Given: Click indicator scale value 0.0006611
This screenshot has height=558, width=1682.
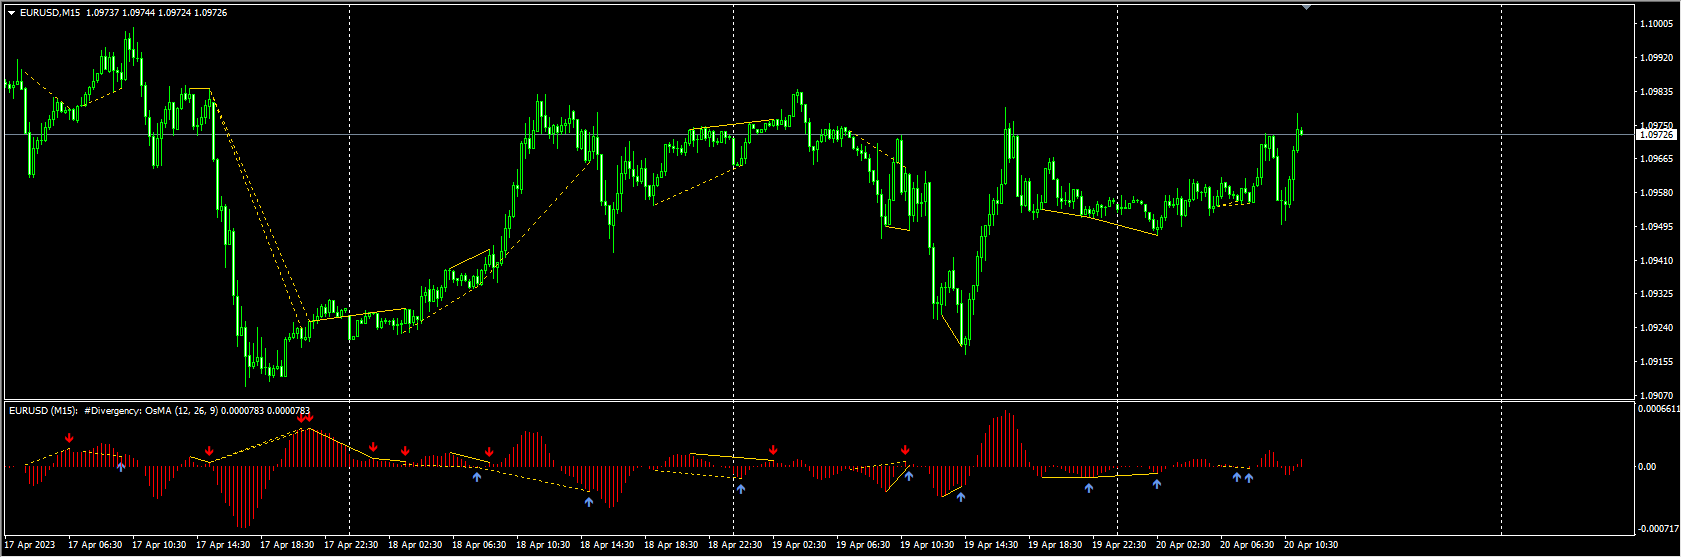Looking at the screenshot, I should [1658, 409].
